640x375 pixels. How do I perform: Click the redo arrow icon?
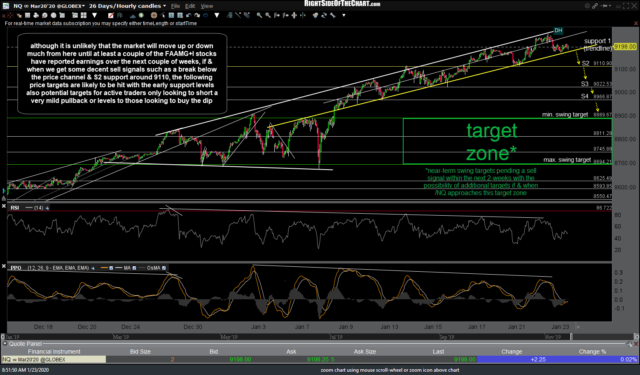click(197, 16)
